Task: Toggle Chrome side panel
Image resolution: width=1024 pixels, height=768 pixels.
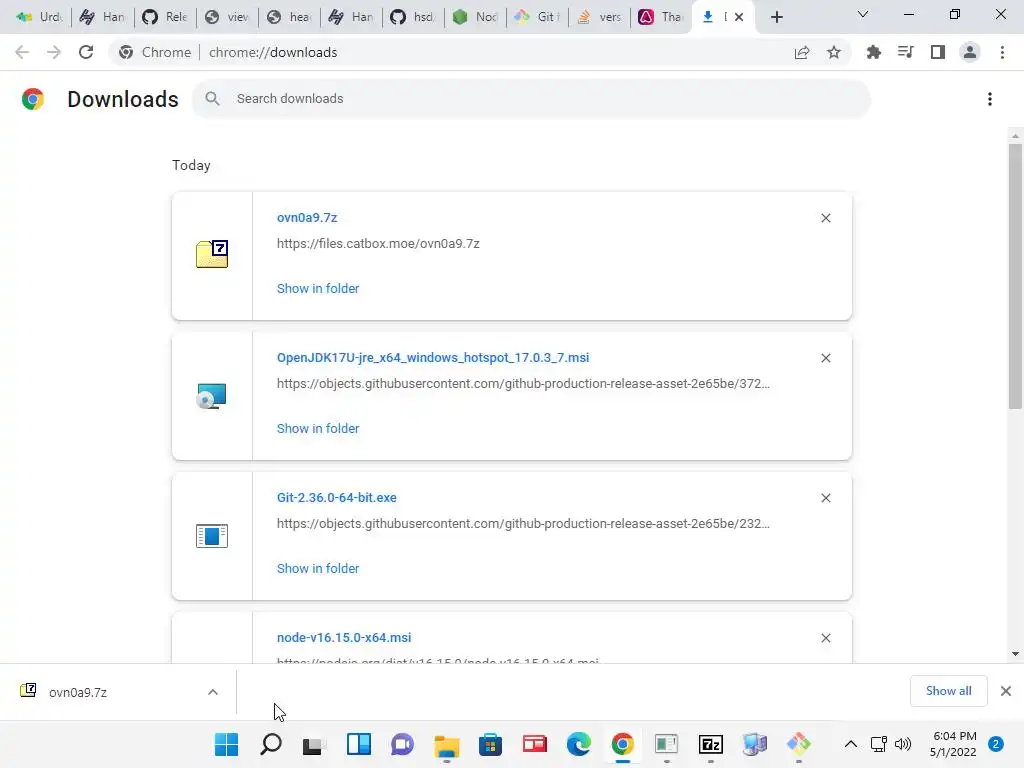Action: 938,52
